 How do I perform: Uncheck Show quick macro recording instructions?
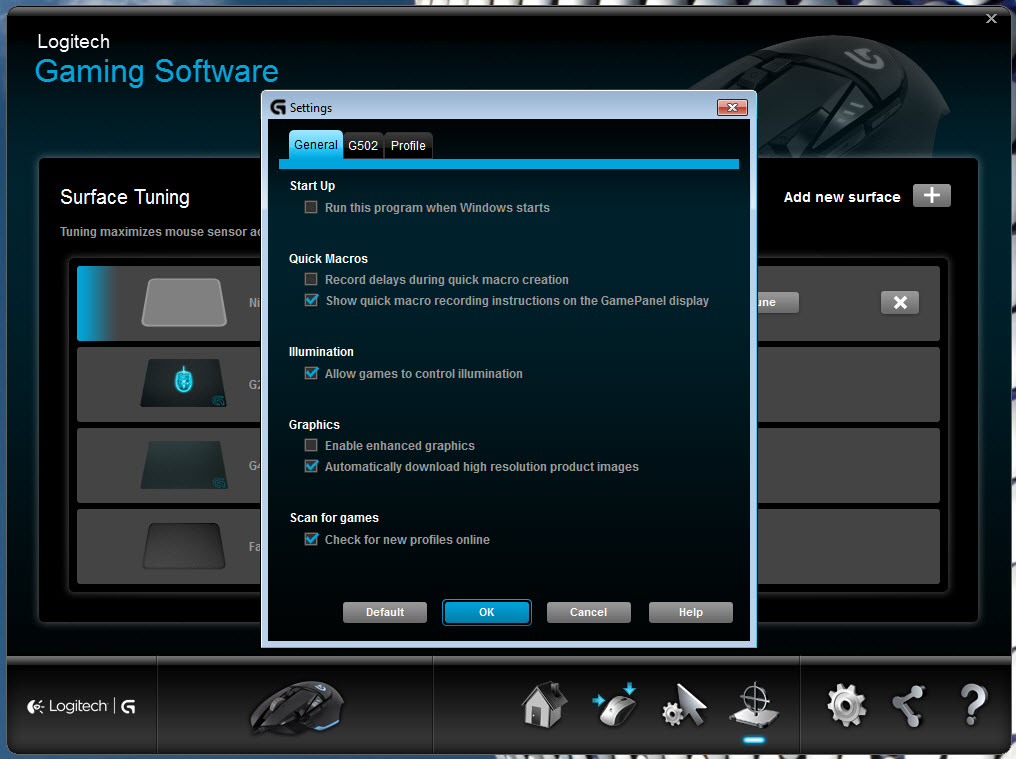point(311,300)
